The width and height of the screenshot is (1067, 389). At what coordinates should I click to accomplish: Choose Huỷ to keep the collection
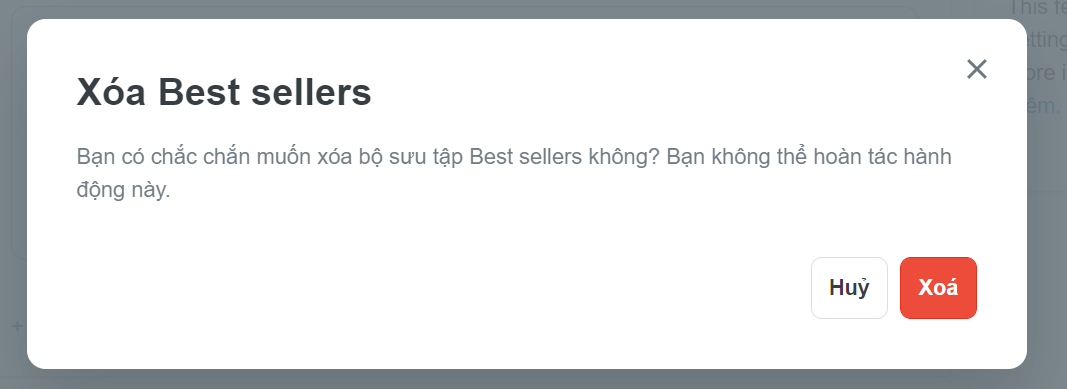[849, 288]
